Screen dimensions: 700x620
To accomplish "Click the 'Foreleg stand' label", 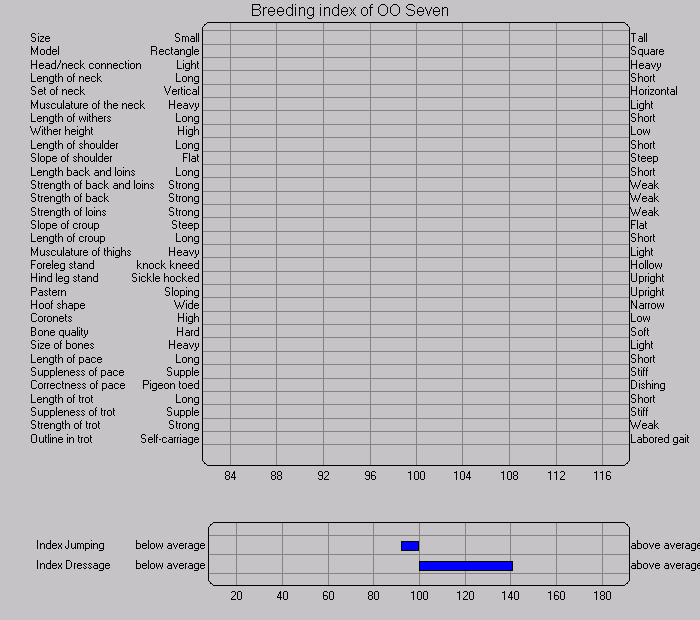I will click(62, 265).
